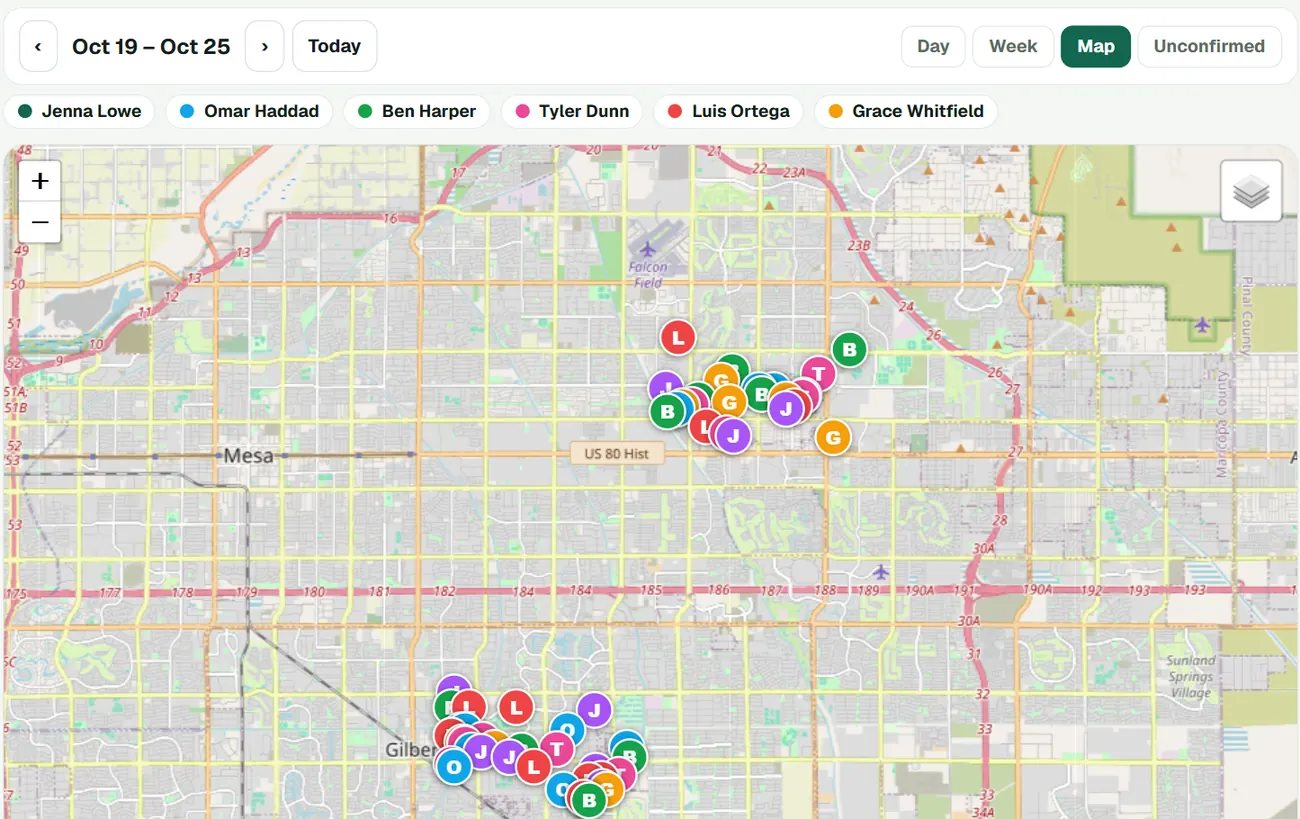Jump to Today
The image size is (1300, 819).
tap(334, 46)
